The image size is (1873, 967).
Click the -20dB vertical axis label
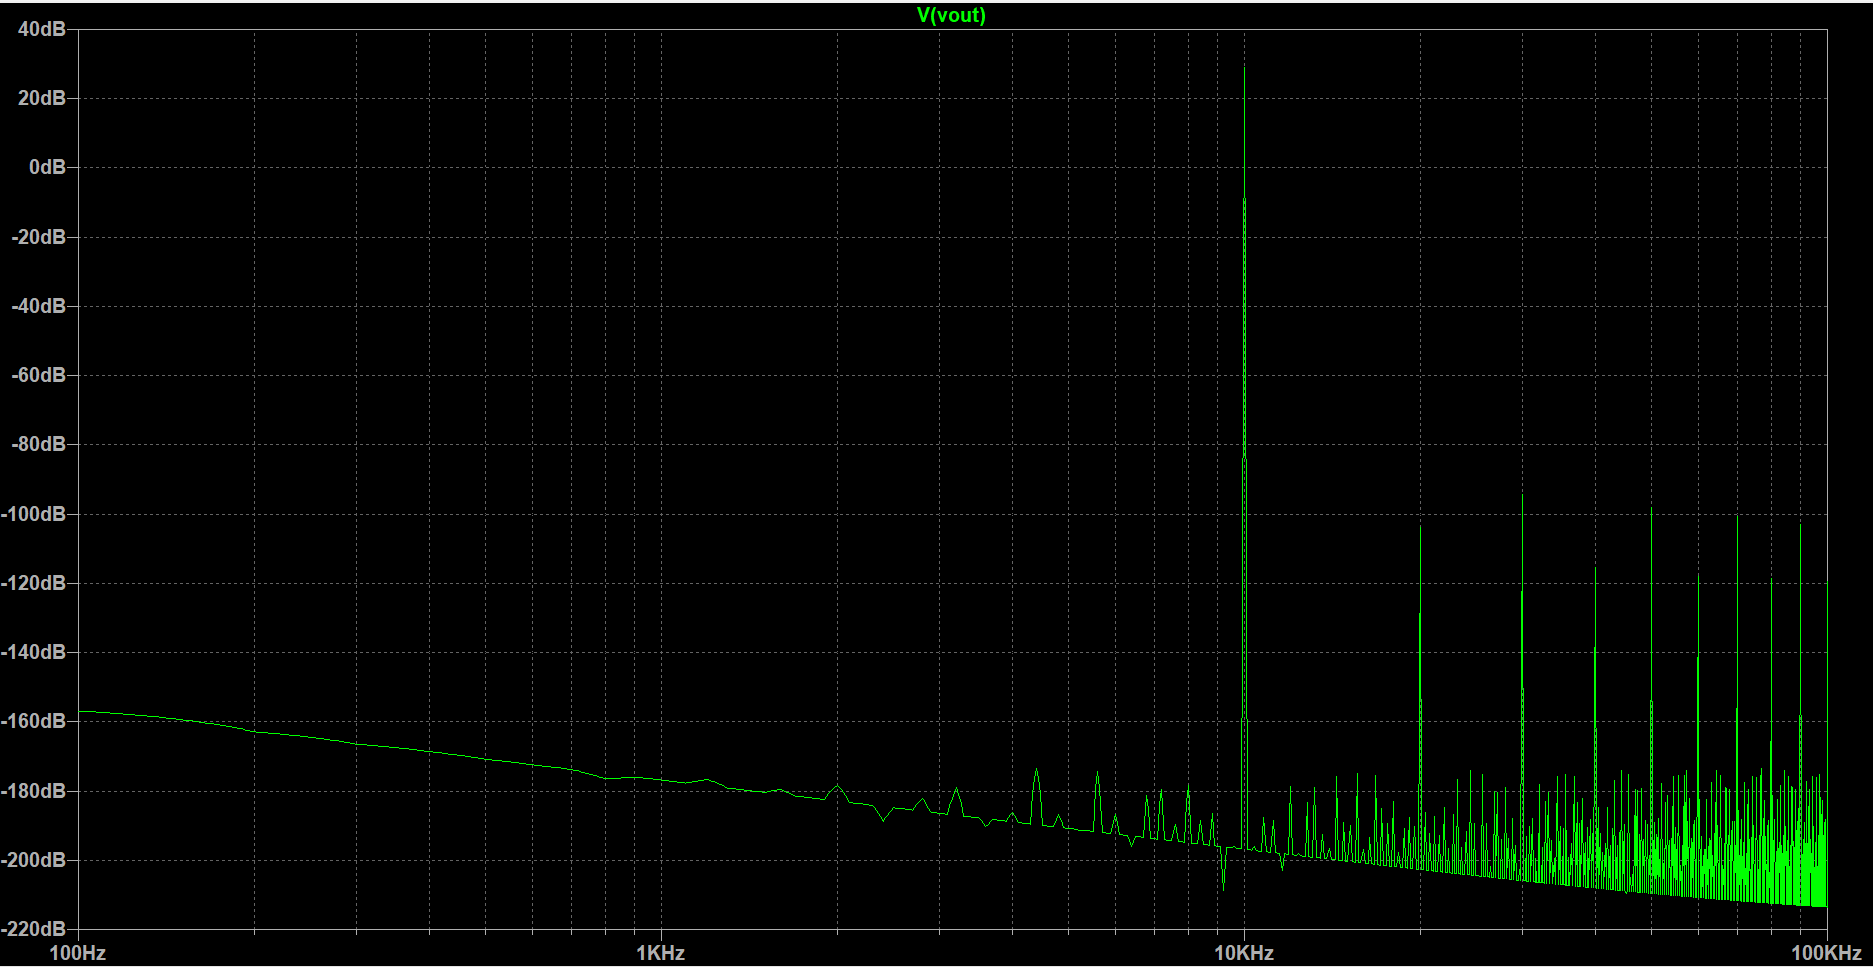point(39,237)
